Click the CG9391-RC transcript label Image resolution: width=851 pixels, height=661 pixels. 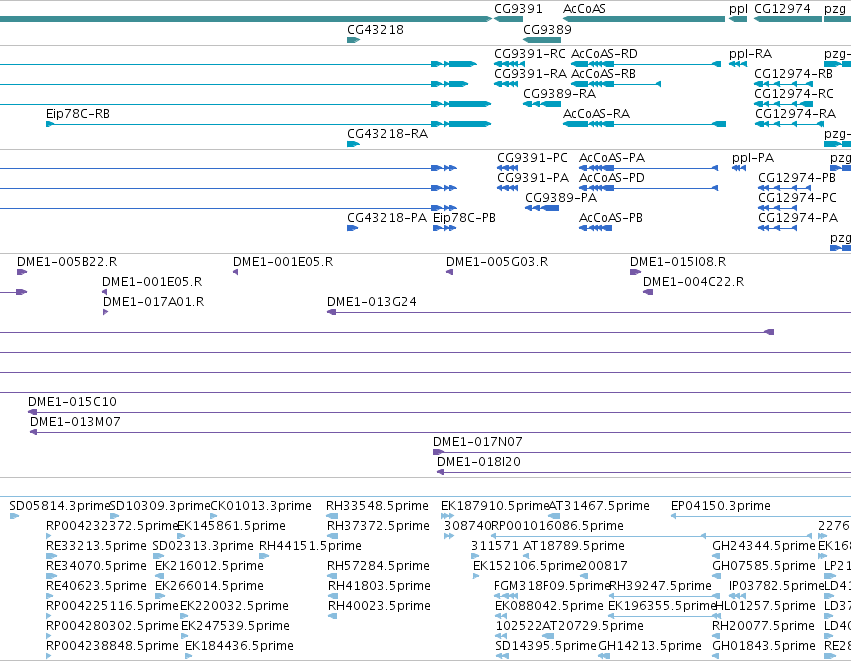[x=530, y=54]
